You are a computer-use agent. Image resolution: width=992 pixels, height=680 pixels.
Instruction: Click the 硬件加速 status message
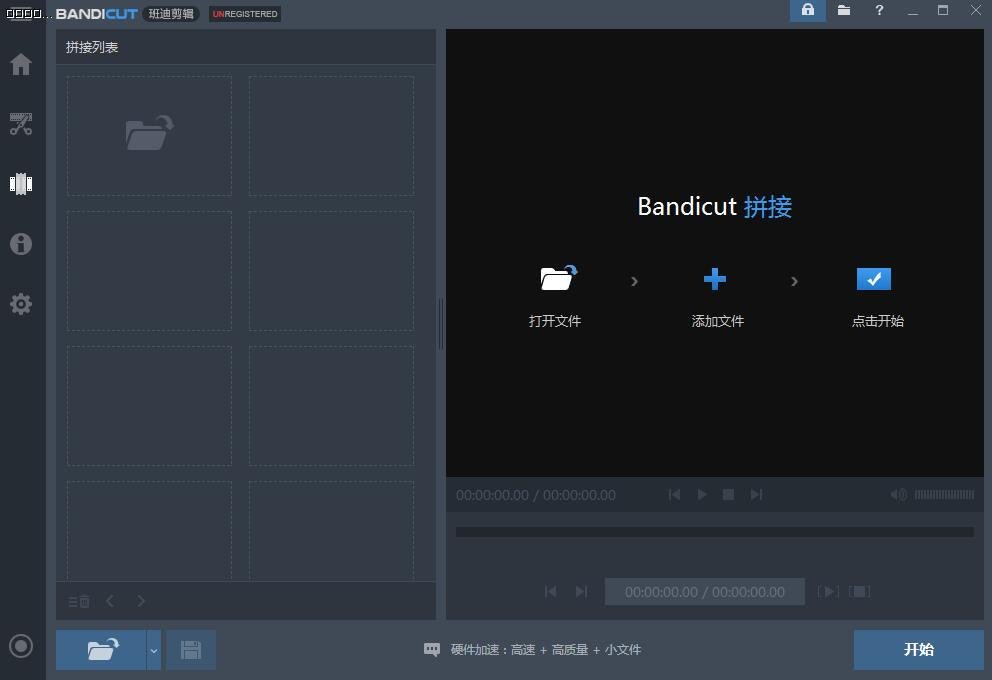533,650
